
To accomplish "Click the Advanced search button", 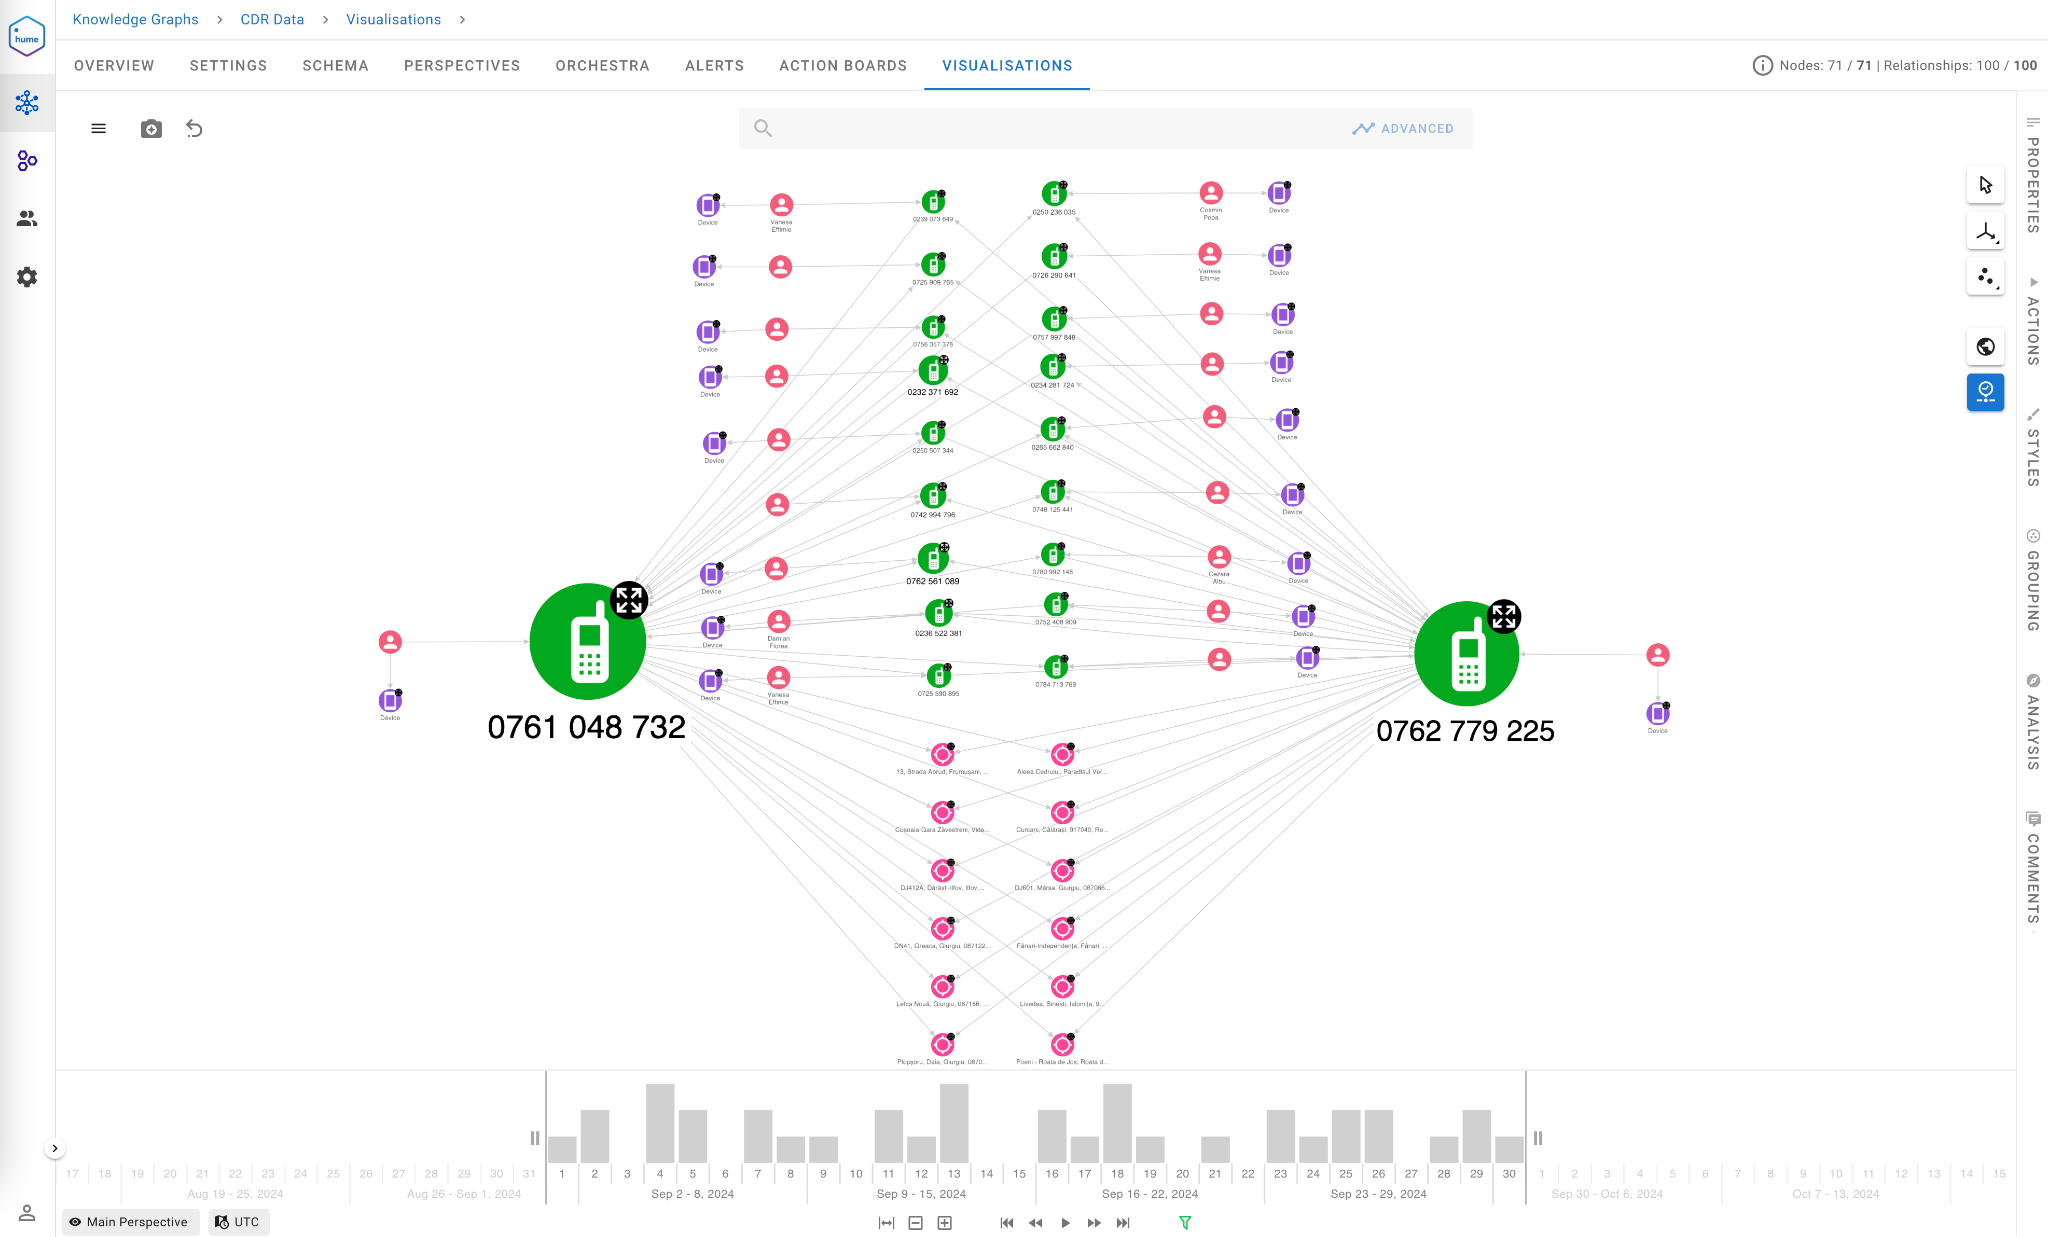I will click(x=1403, y=129).
